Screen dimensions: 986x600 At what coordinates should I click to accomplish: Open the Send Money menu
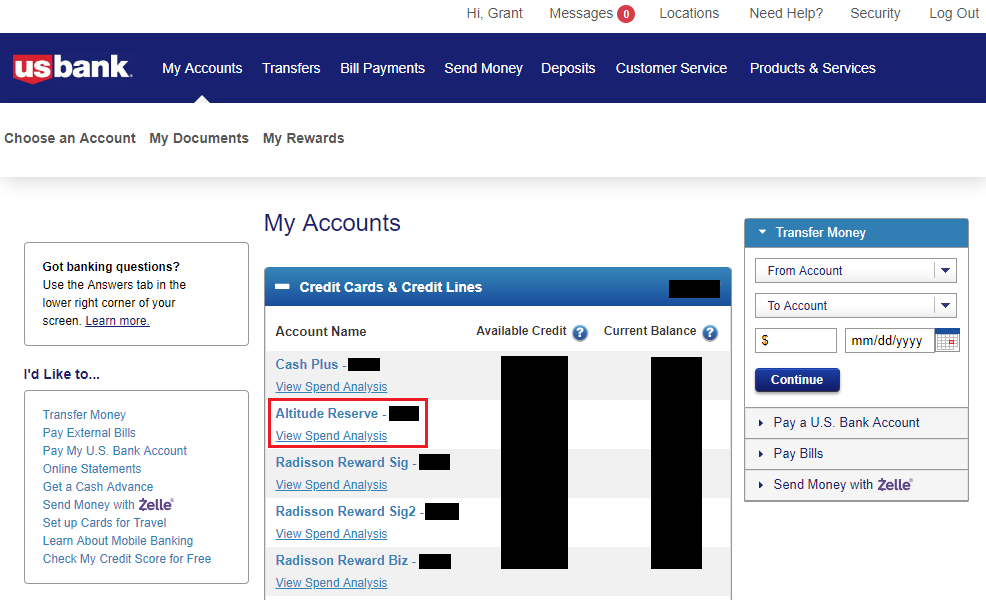click(484, 68)
